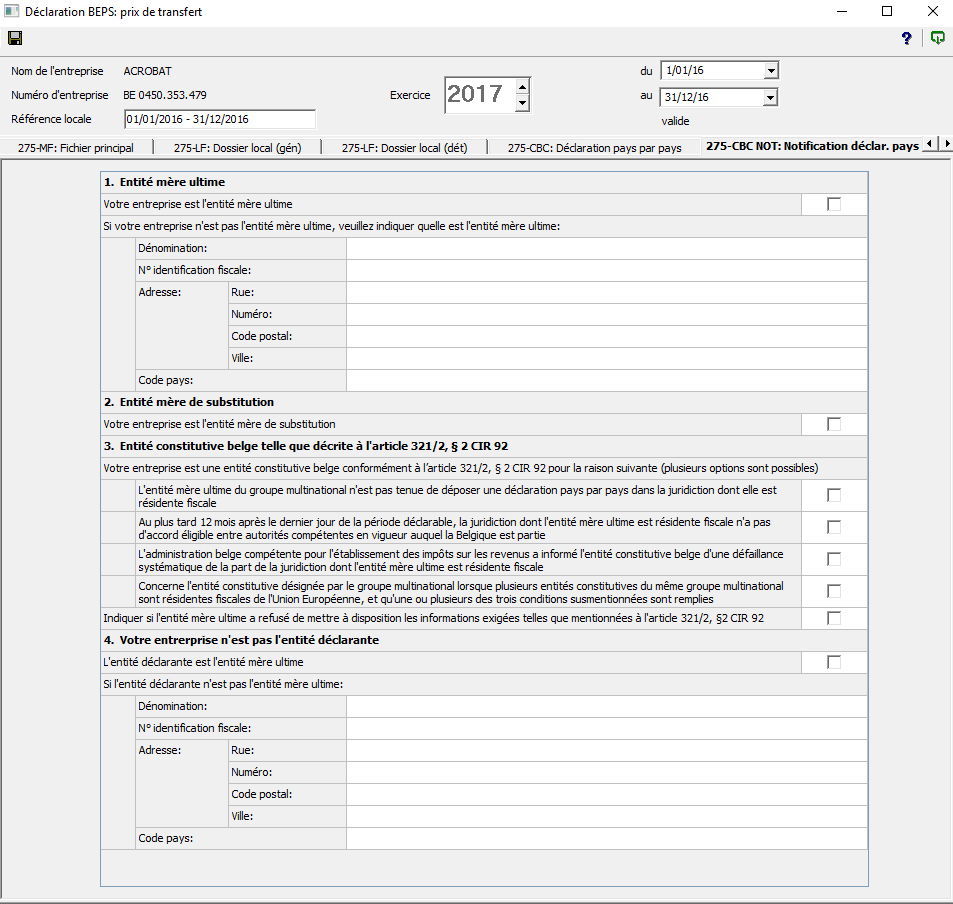Check 'Votre entreprise est l'entité mère ultime'
953x904 pixels.
[x=834, y=204]
